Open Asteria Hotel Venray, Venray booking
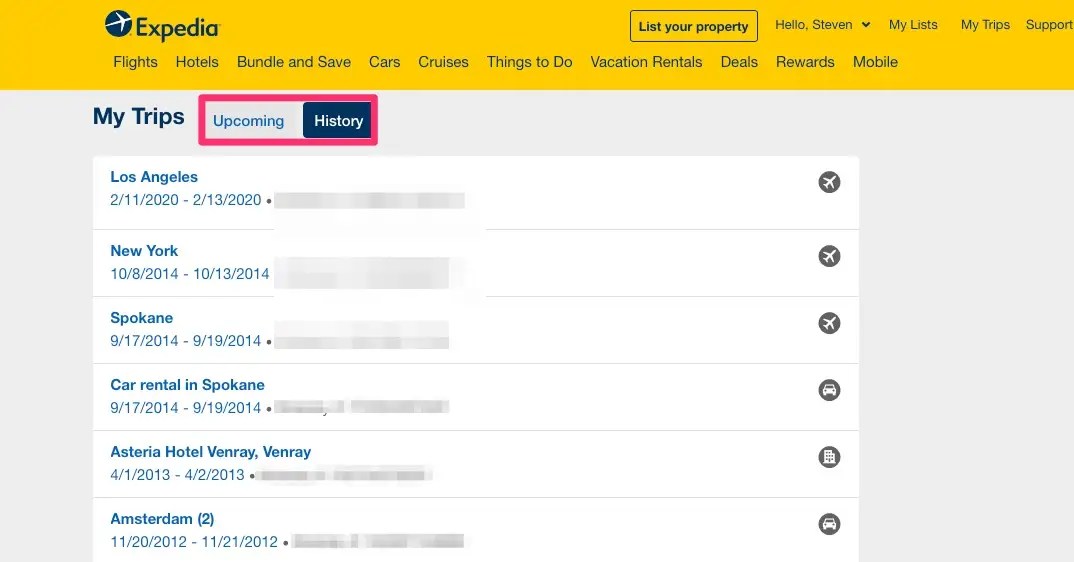 (211, 452)
